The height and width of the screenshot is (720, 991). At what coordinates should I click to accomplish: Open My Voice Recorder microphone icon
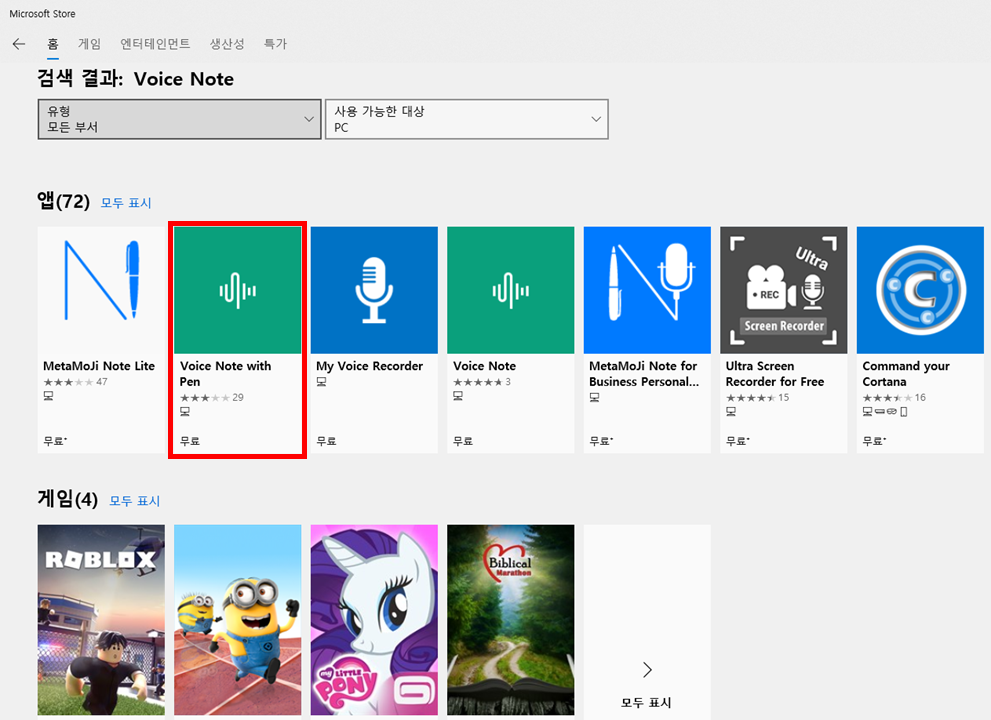click(x=374, y=290)
